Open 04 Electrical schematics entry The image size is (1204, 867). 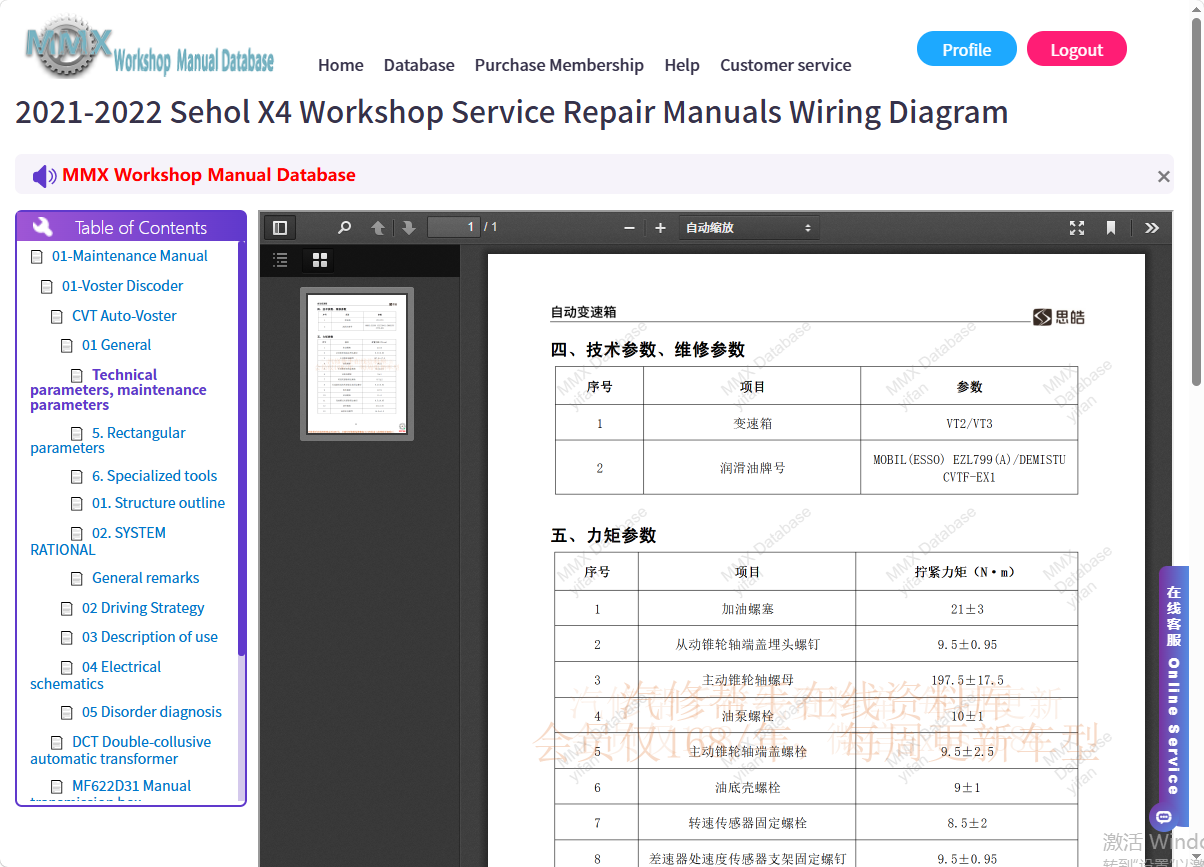point(96,675)
